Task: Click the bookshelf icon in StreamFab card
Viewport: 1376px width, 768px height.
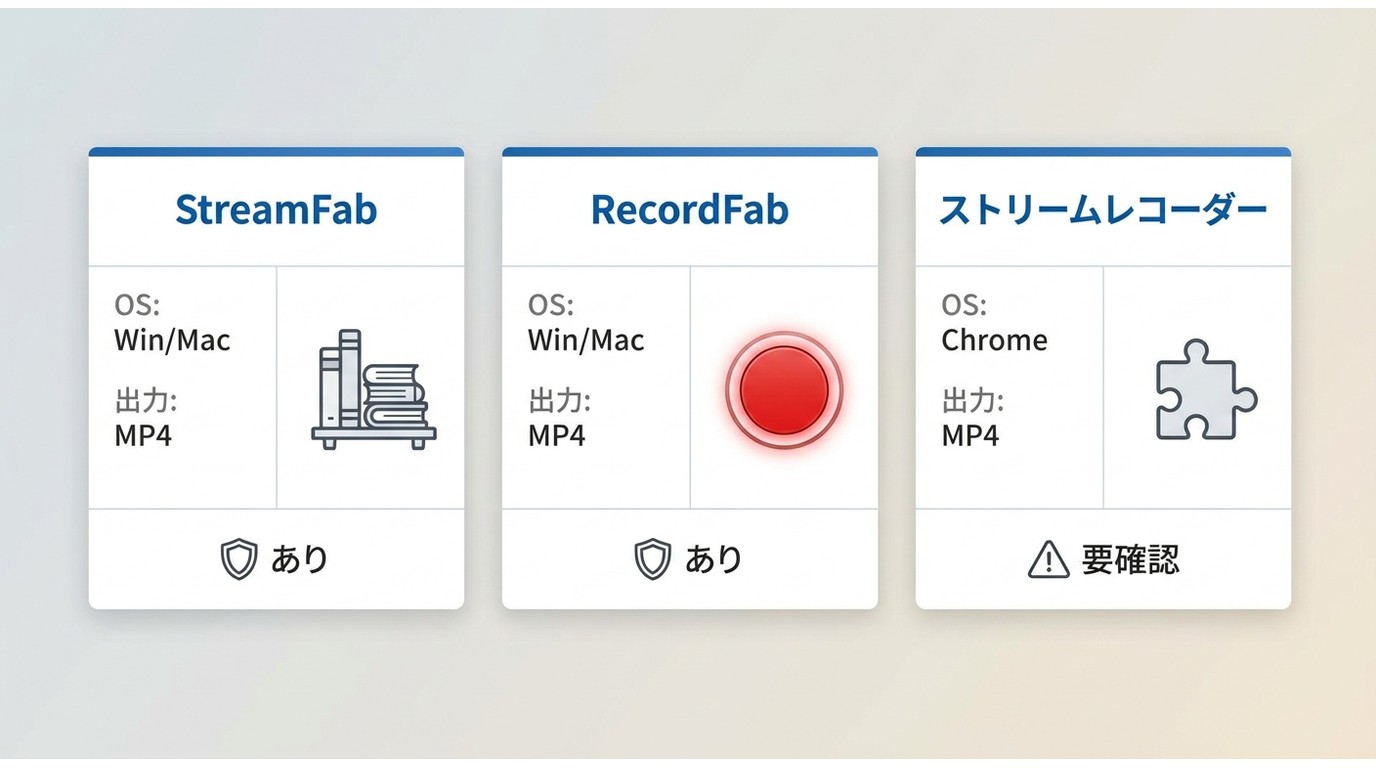Action: [374, 389]
